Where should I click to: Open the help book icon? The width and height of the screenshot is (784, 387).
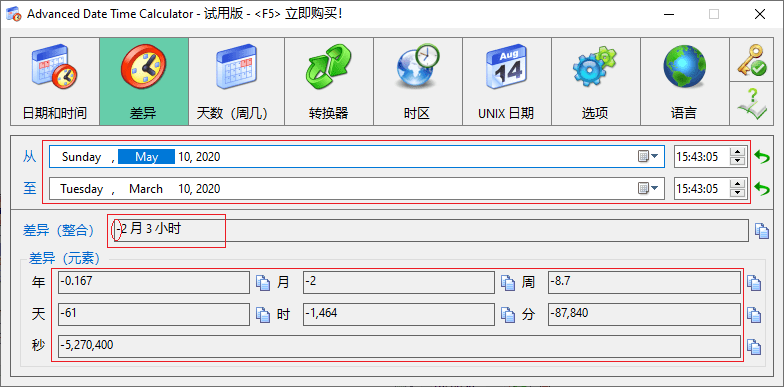(752, 104)
